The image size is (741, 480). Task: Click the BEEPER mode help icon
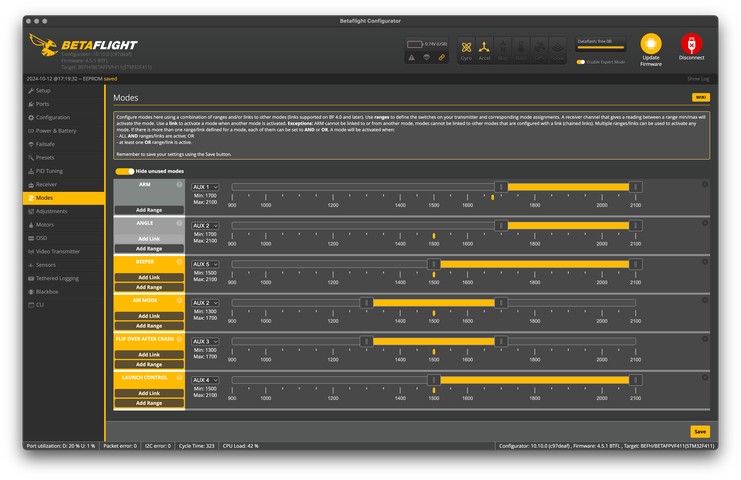pos(180,262)
